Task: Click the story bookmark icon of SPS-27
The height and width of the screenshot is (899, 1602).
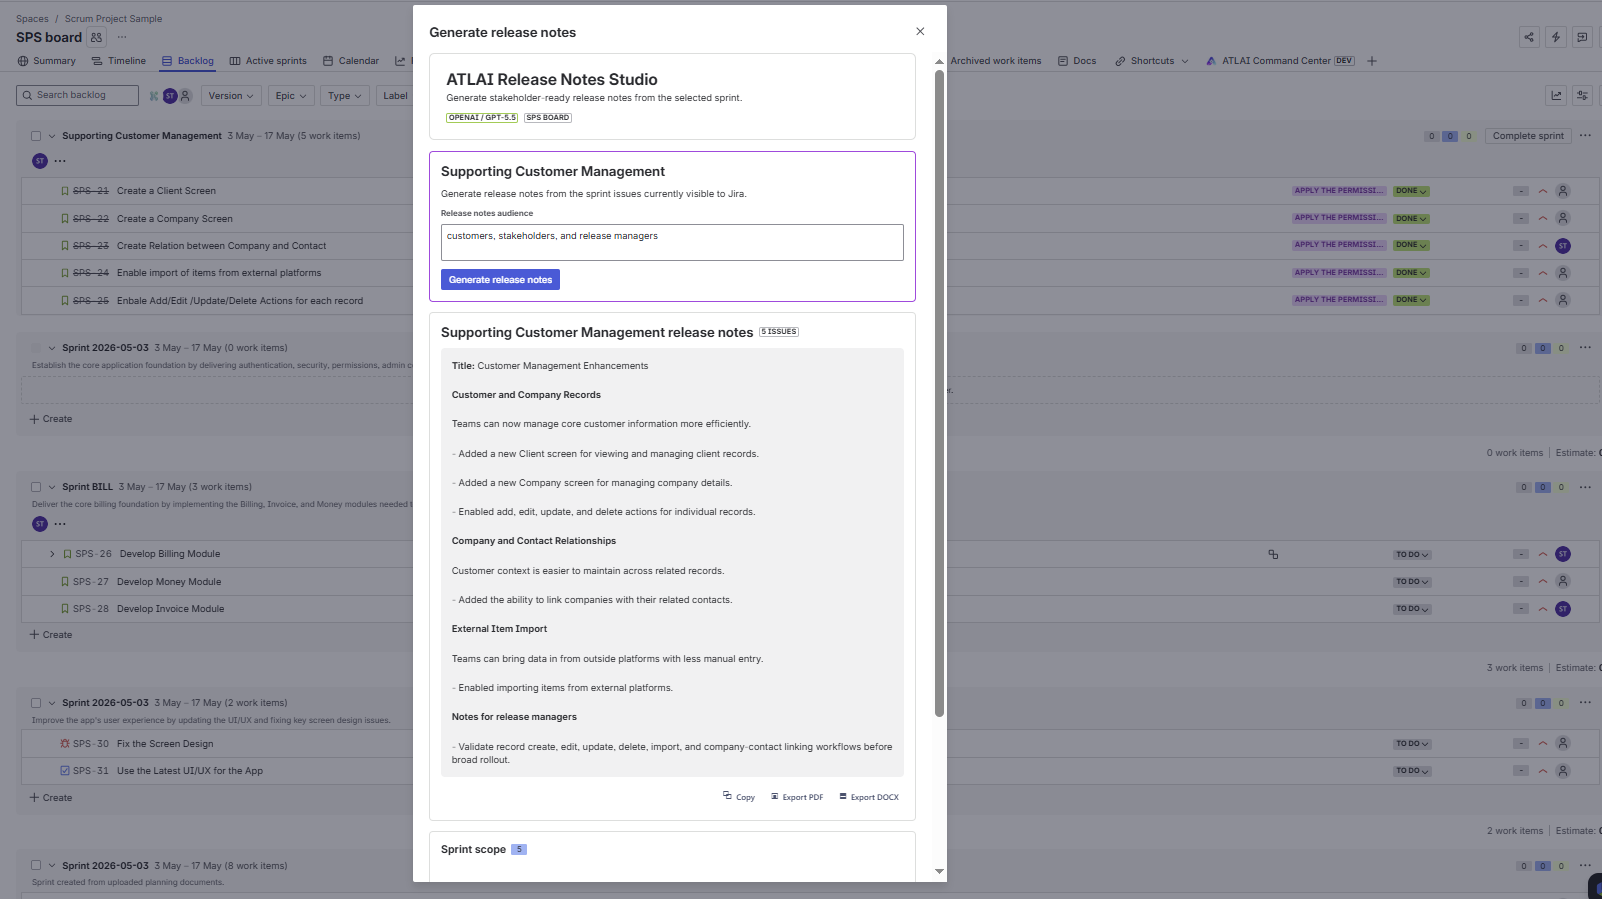Action: click(x=65, y=582)
